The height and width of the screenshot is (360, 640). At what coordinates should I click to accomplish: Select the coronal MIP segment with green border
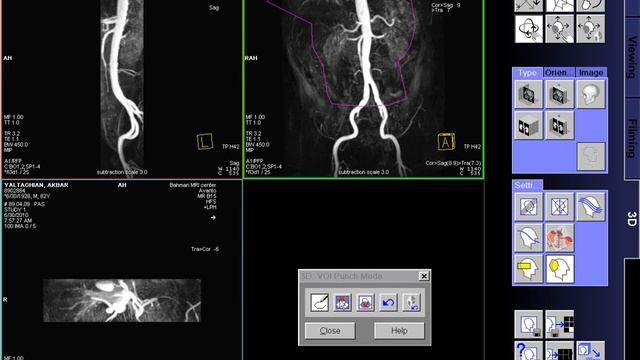pos(363,89)
